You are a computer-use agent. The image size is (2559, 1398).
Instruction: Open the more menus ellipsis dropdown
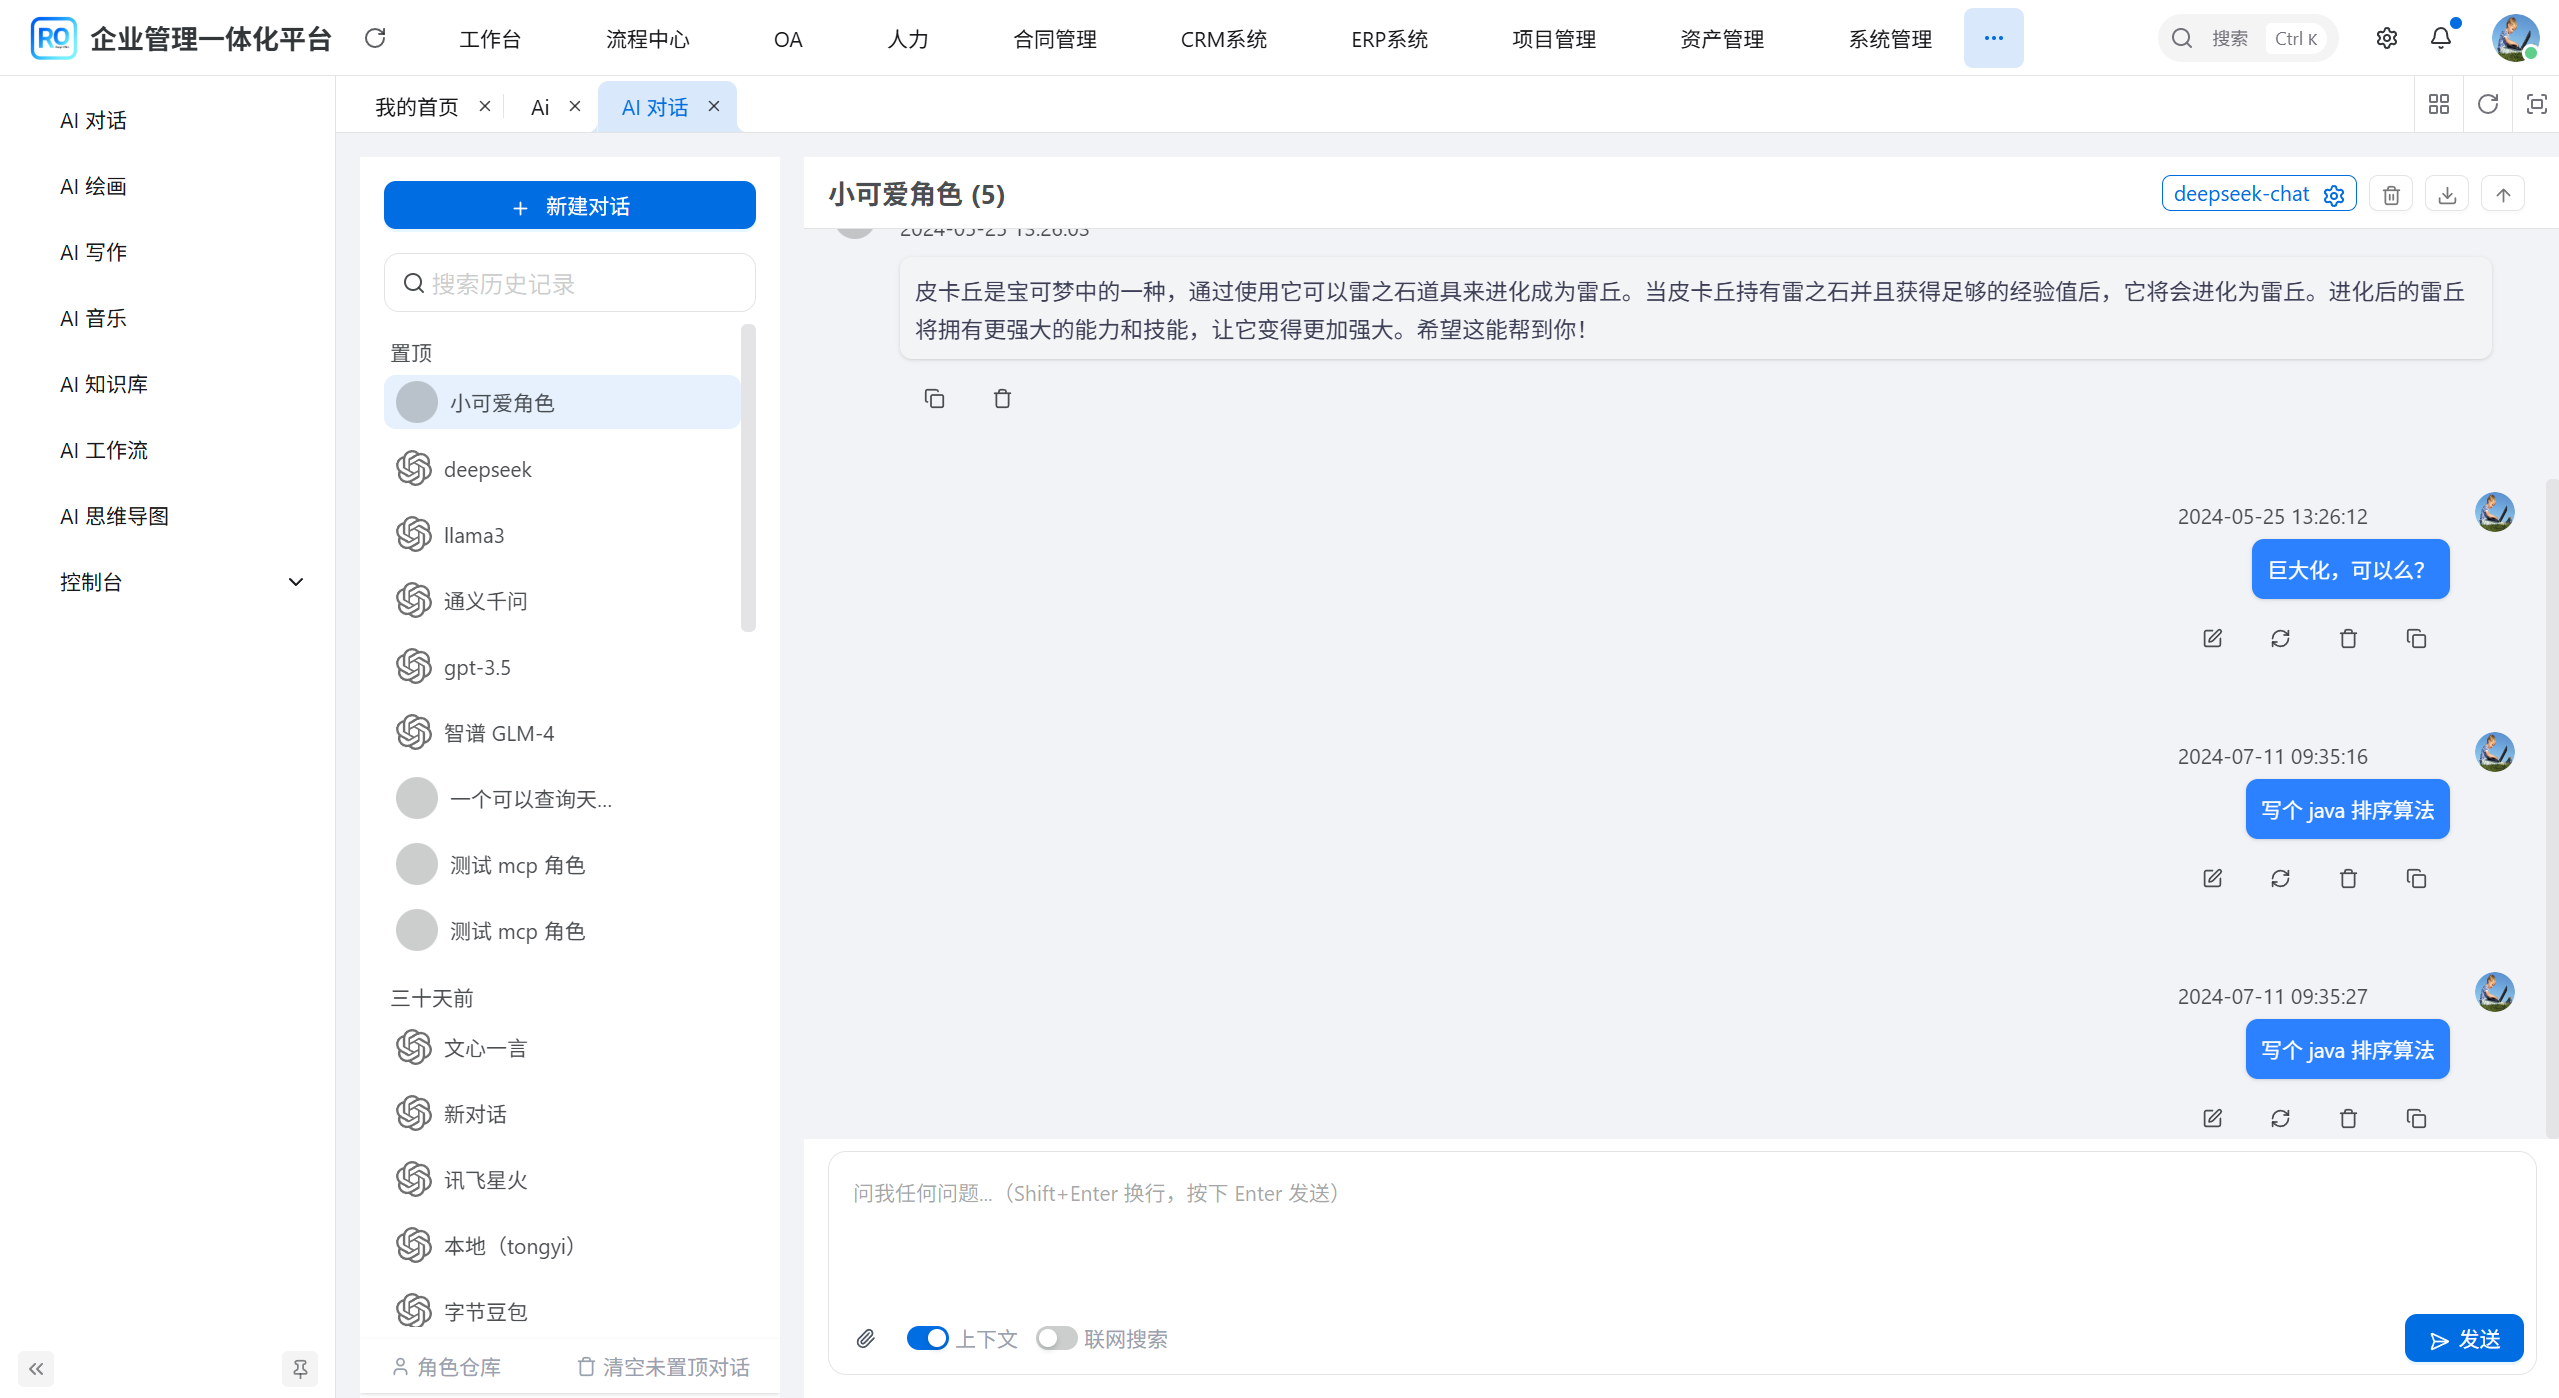tap(1993, 38)
